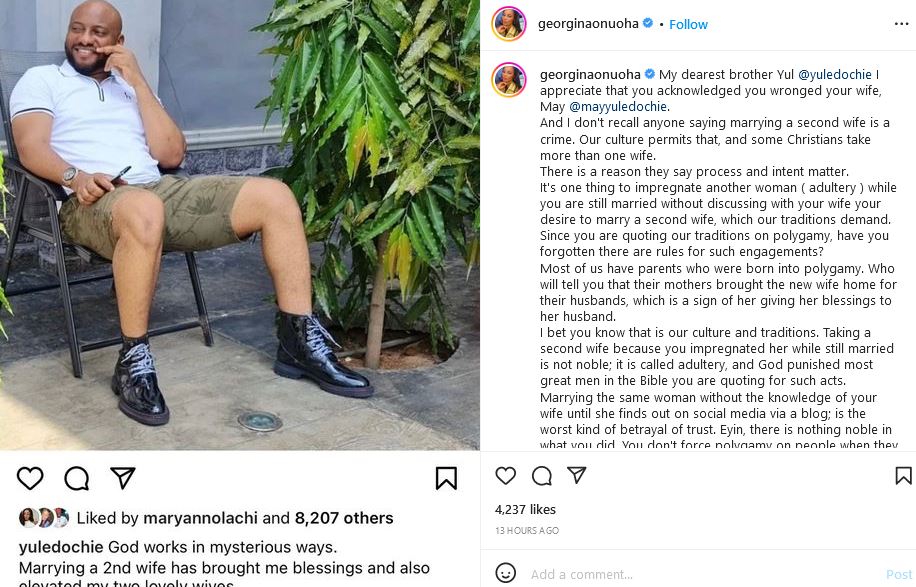The image size is (916, 587).
Task: View the 4,237 likes list
Action: click(523, 510)
